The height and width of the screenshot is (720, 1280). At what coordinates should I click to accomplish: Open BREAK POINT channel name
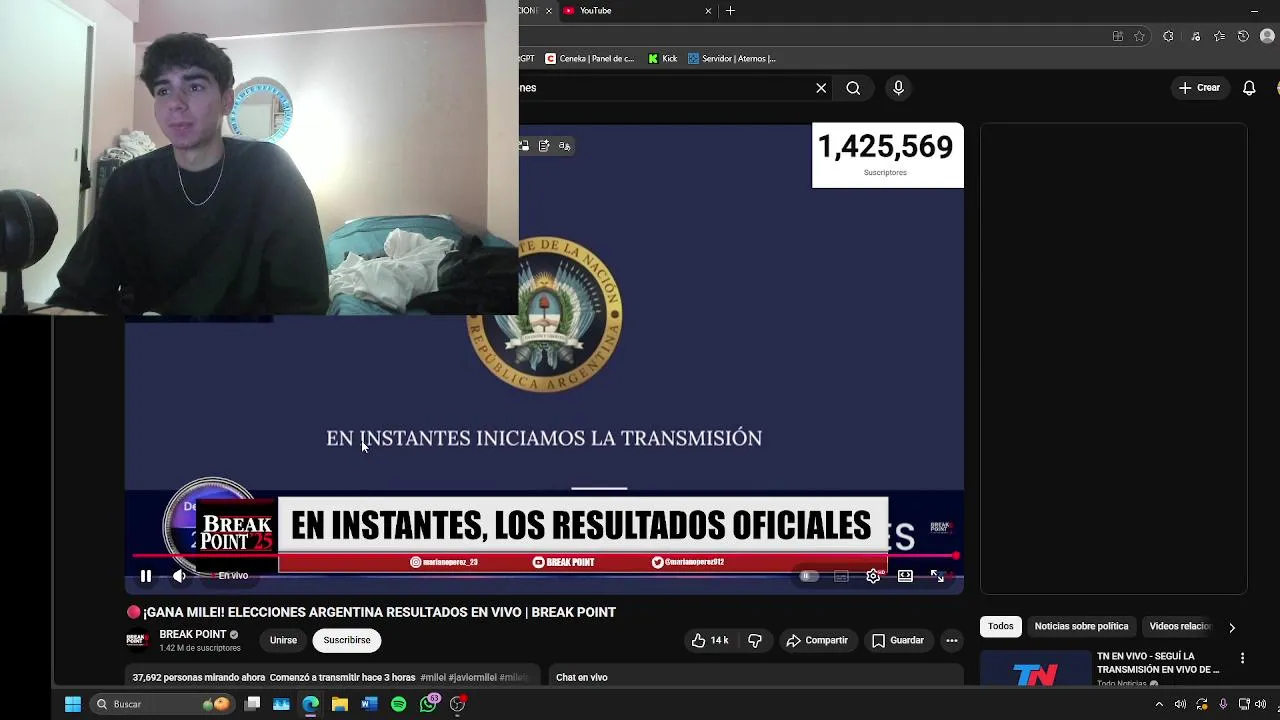(x=192, y=634)
